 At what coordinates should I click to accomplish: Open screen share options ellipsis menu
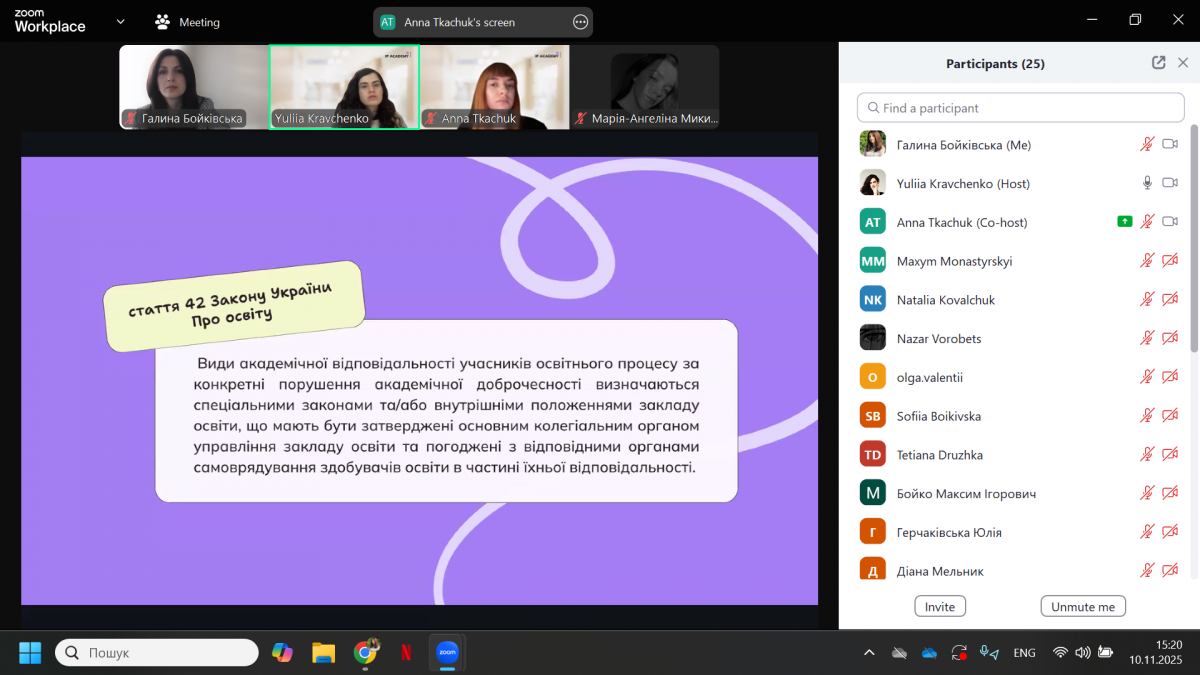pos(580,22)
